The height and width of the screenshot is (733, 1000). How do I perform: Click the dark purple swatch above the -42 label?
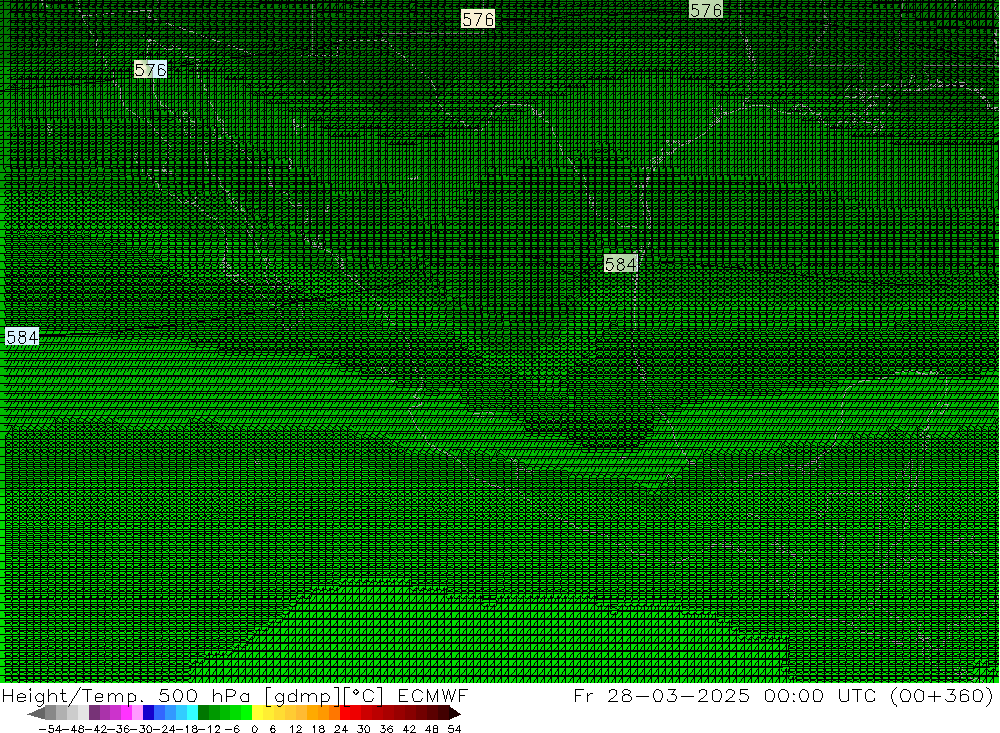[x=94, y=713]
